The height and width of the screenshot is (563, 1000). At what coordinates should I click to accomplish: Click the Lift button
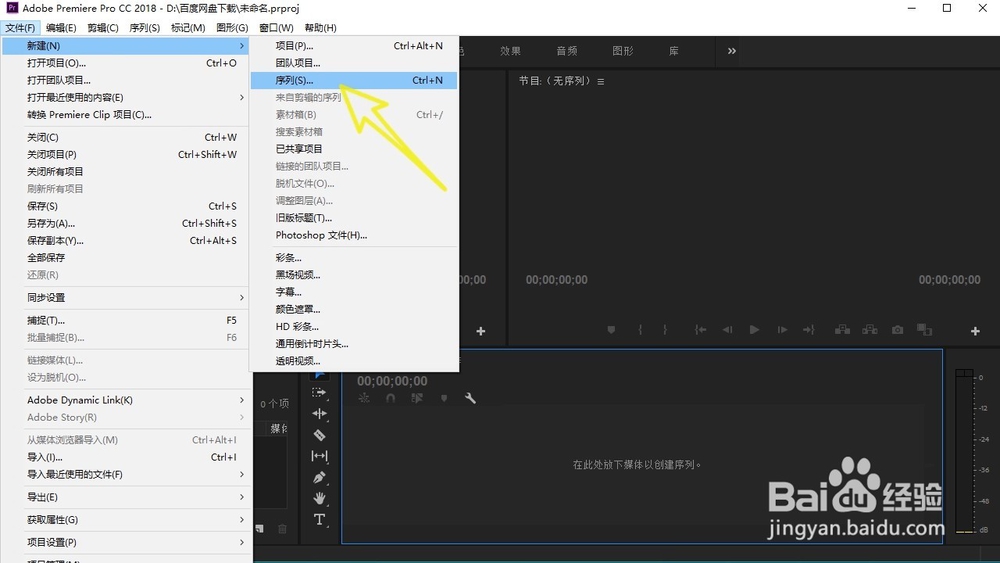click(842, 330)
